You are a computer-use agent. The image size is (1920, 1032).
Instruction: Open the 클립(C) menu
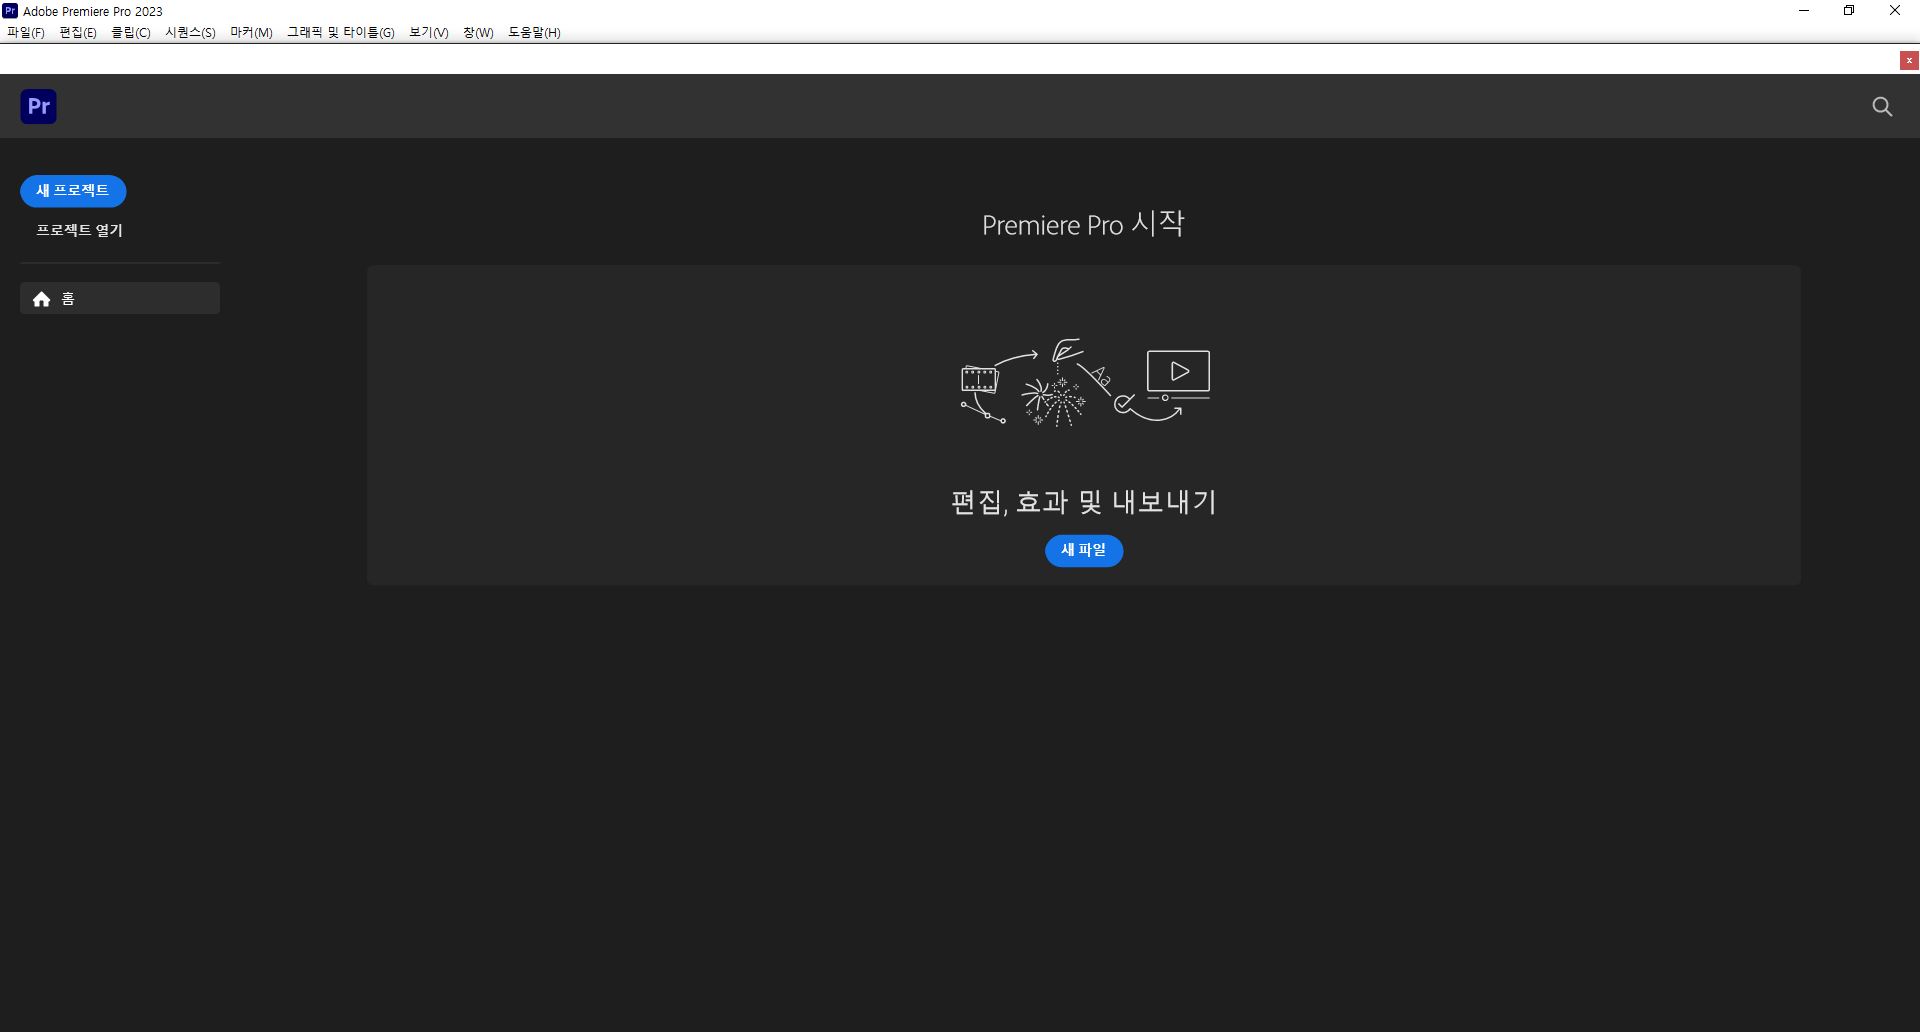pos(131,32)
